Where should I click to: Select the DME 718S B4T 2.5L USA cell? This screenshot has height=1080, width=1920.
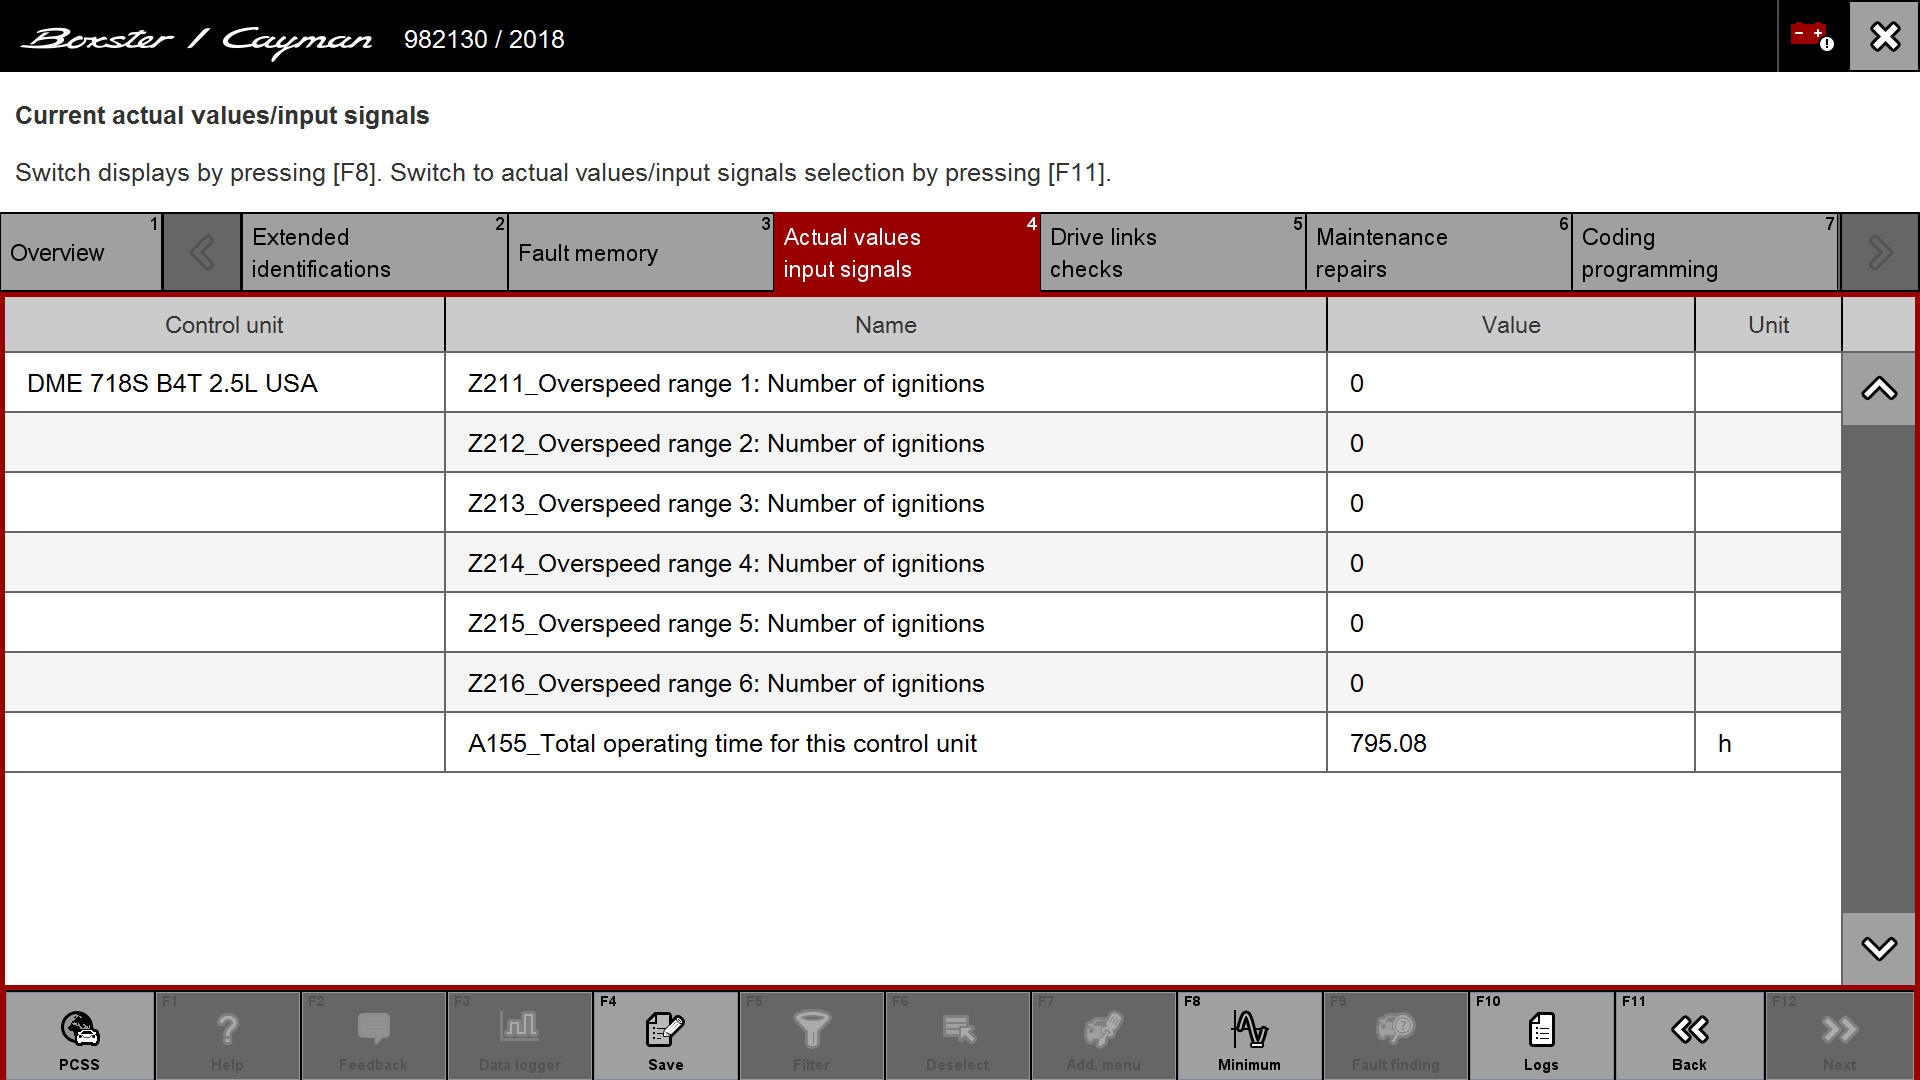click(x=224, y=383)
